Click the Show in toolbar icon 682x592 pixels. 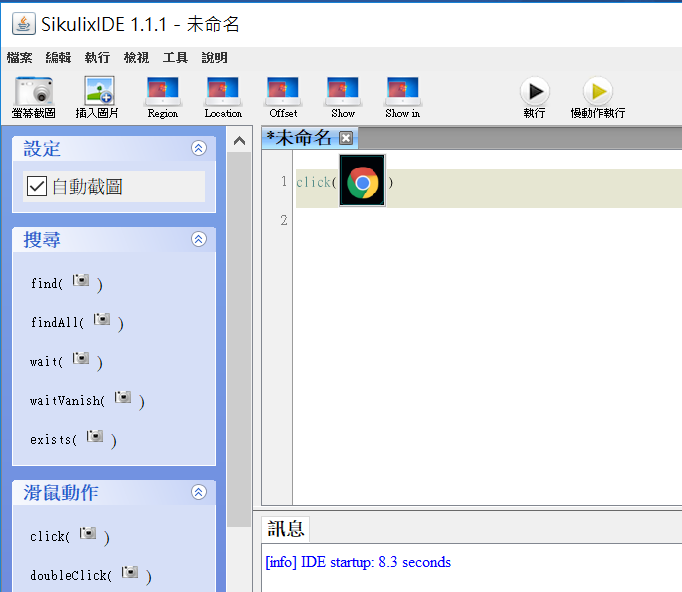click(403, 91)
